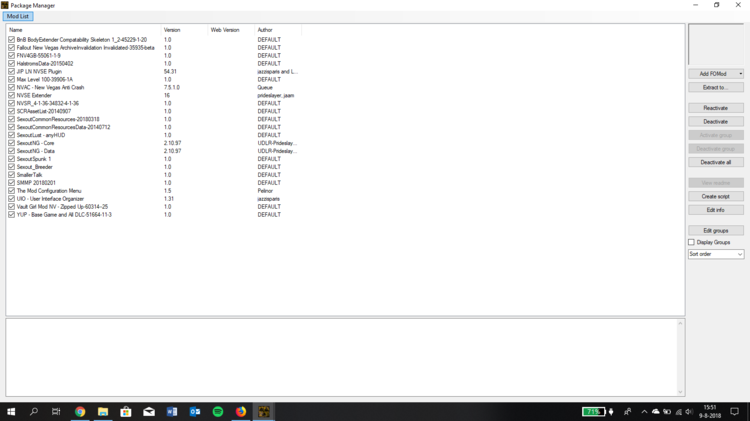Click the volume tray icon
This screenshot has width=750, height=421.
689,411
